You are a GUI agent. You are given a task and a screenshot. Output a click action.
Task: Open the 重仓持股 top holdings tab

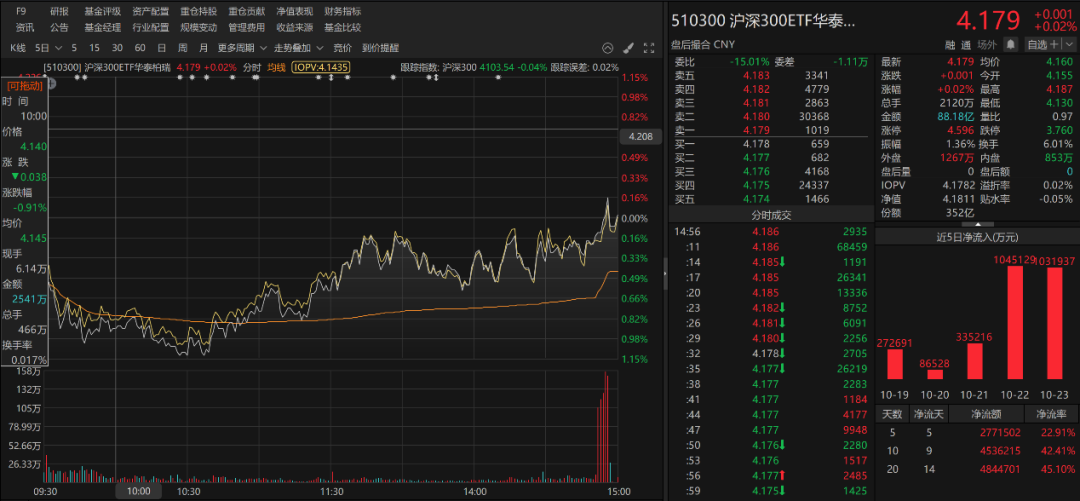point(198,12)
